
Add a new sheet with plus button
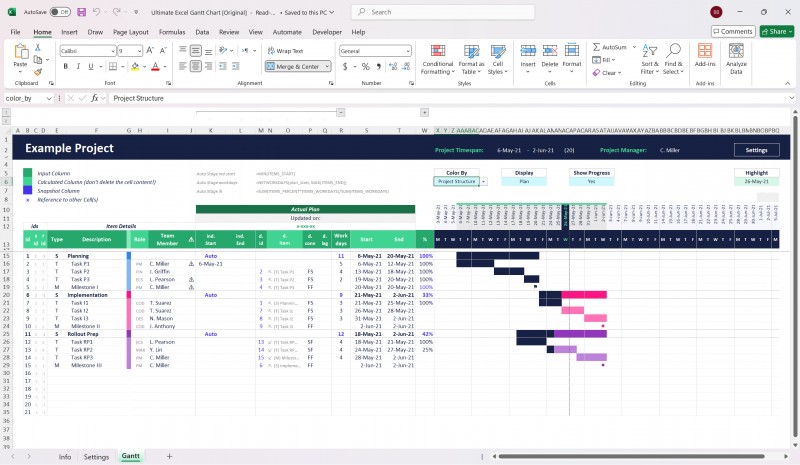pos(169,456)
